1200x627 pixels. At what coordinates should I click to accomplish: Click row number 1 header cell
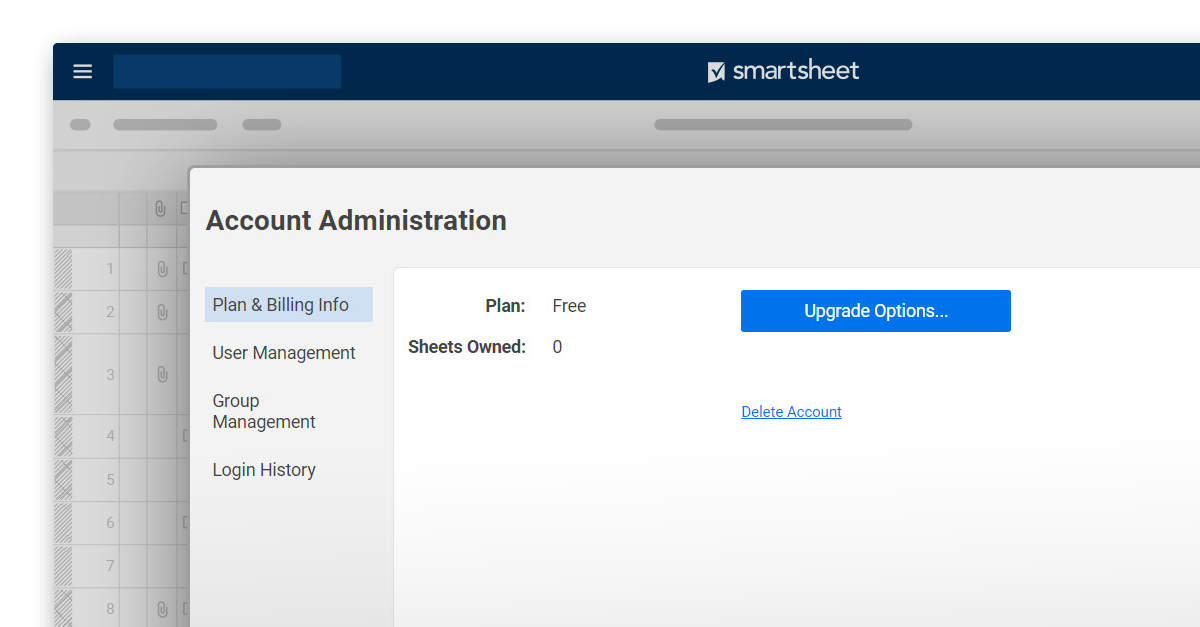[x=110, y=269]
